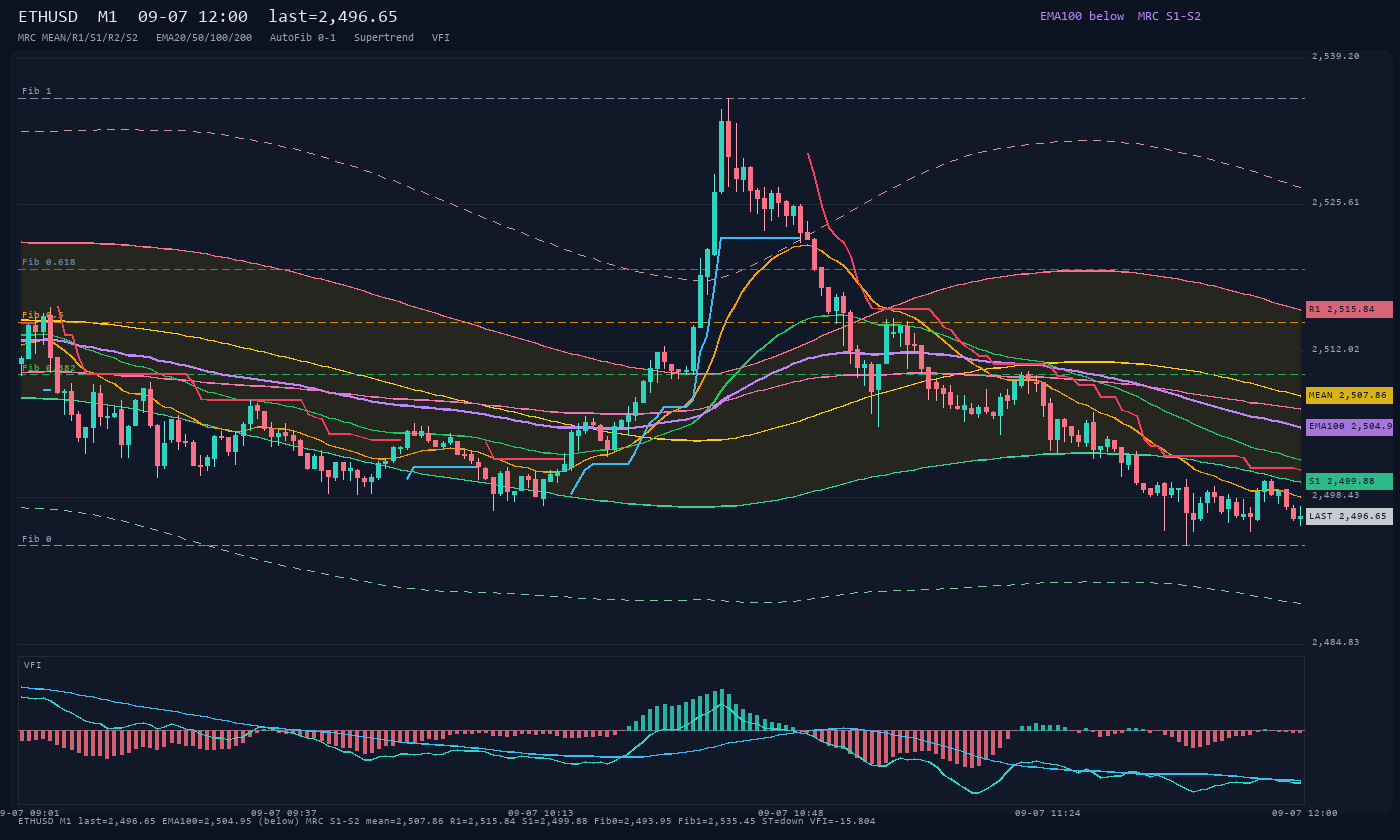Image resolution: width=1400 pixels, height=840 pixels.
Task: Click the M1 timeframe label
Action: coord(108,17)
